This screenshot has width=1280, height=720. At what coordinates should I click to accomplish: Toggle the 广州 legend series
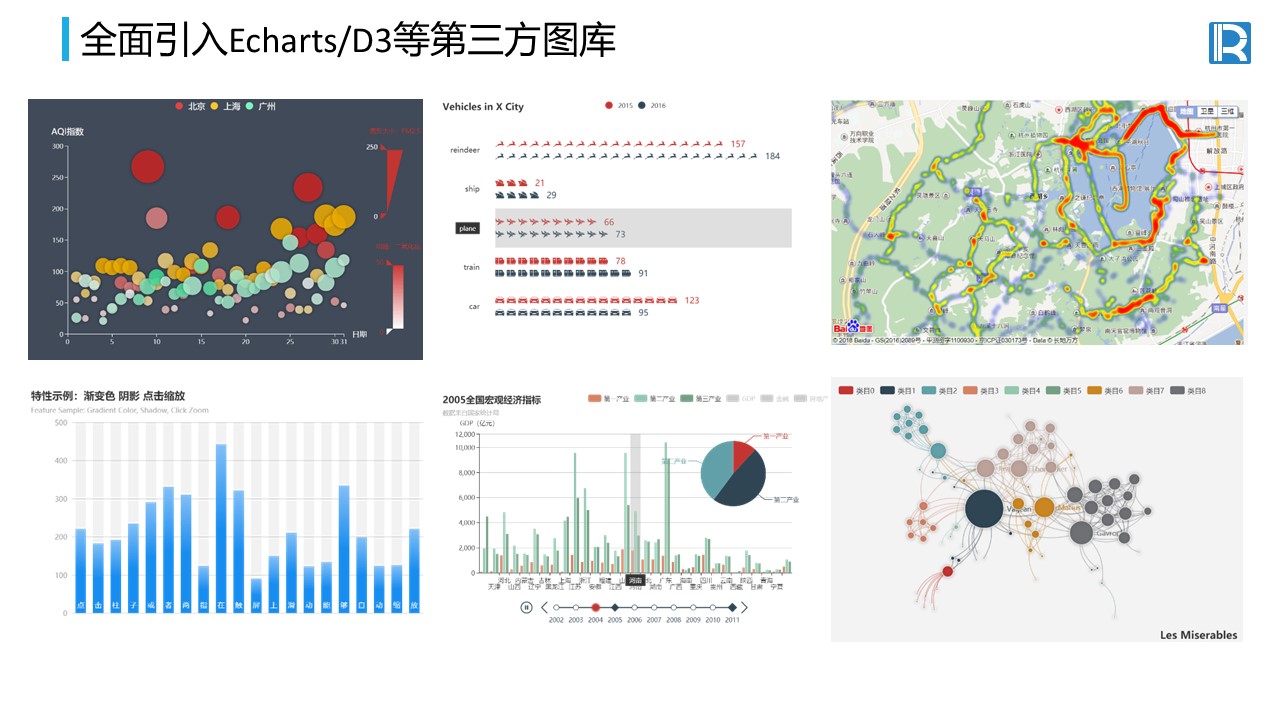[261, 106]
